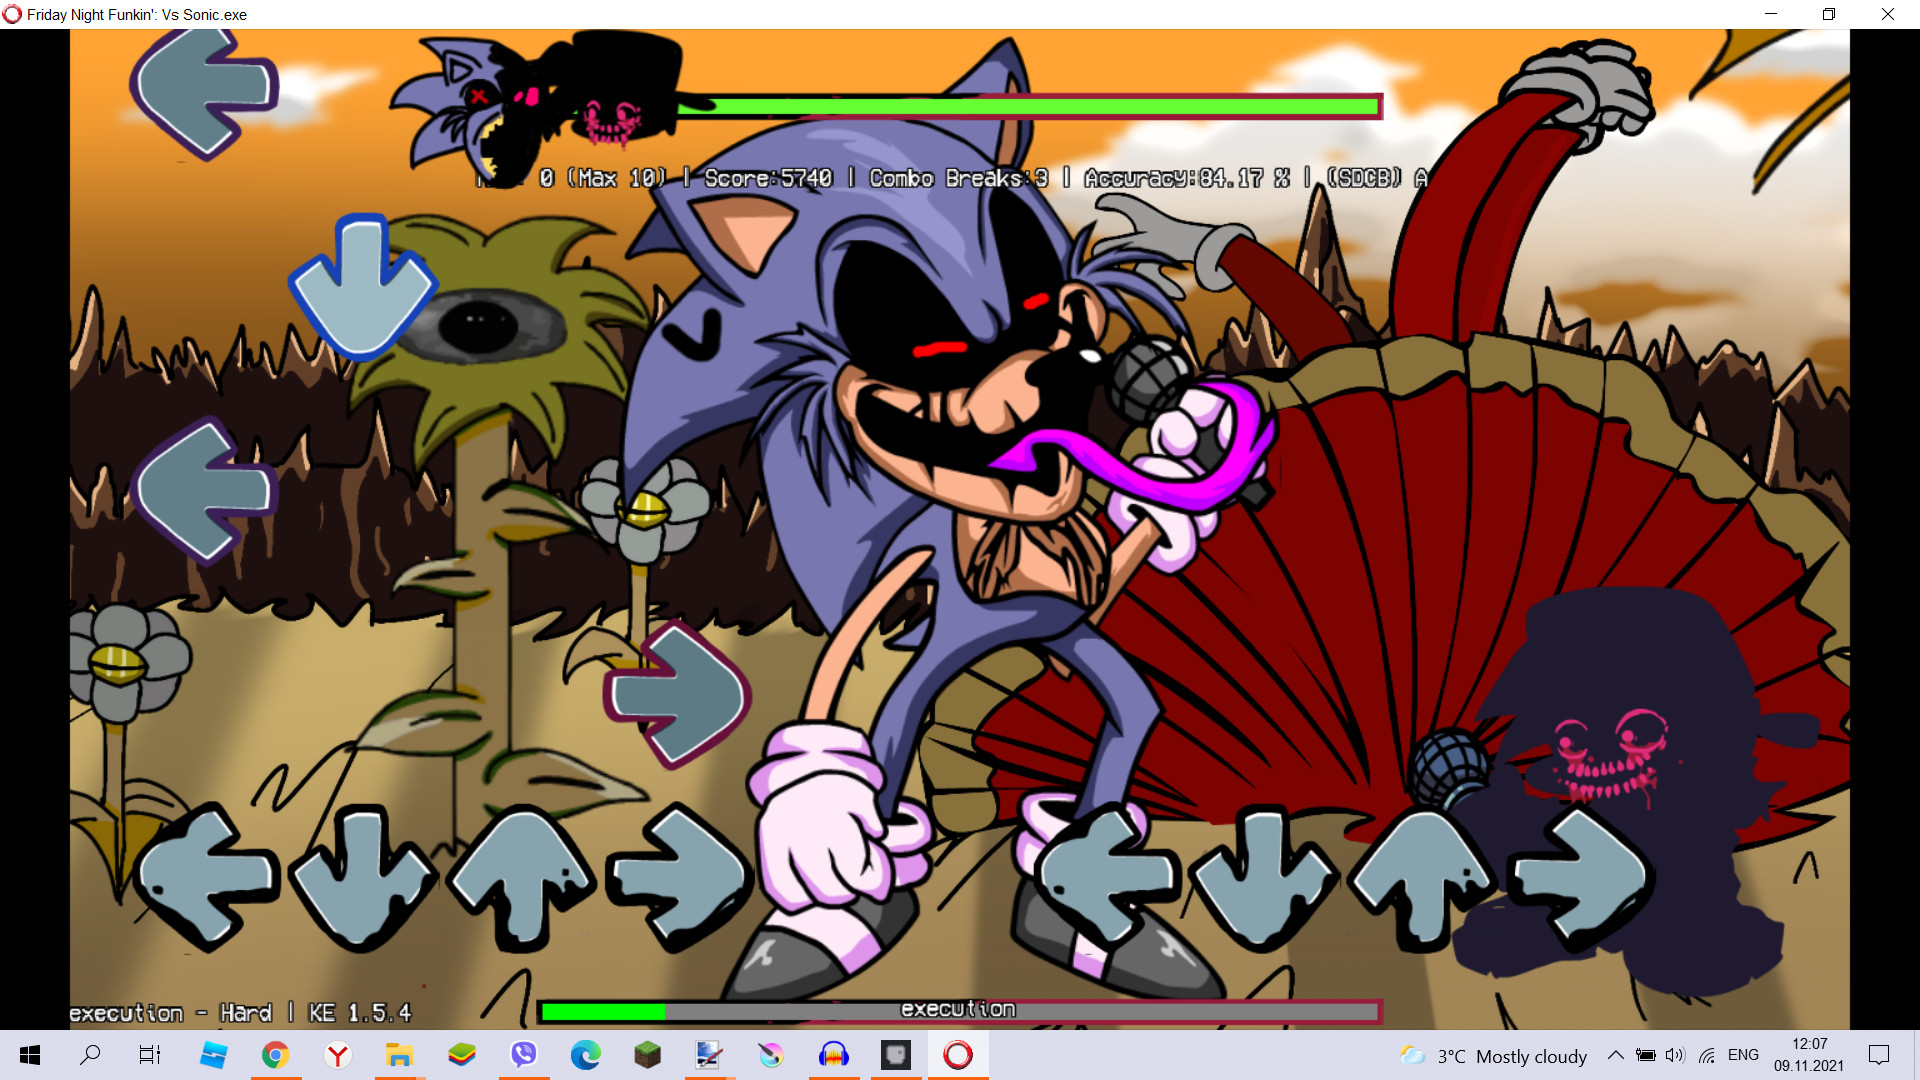Launch Google Chrome from the taskbar
This screenshot has width=1920, height=1080.
point(276,1055)
